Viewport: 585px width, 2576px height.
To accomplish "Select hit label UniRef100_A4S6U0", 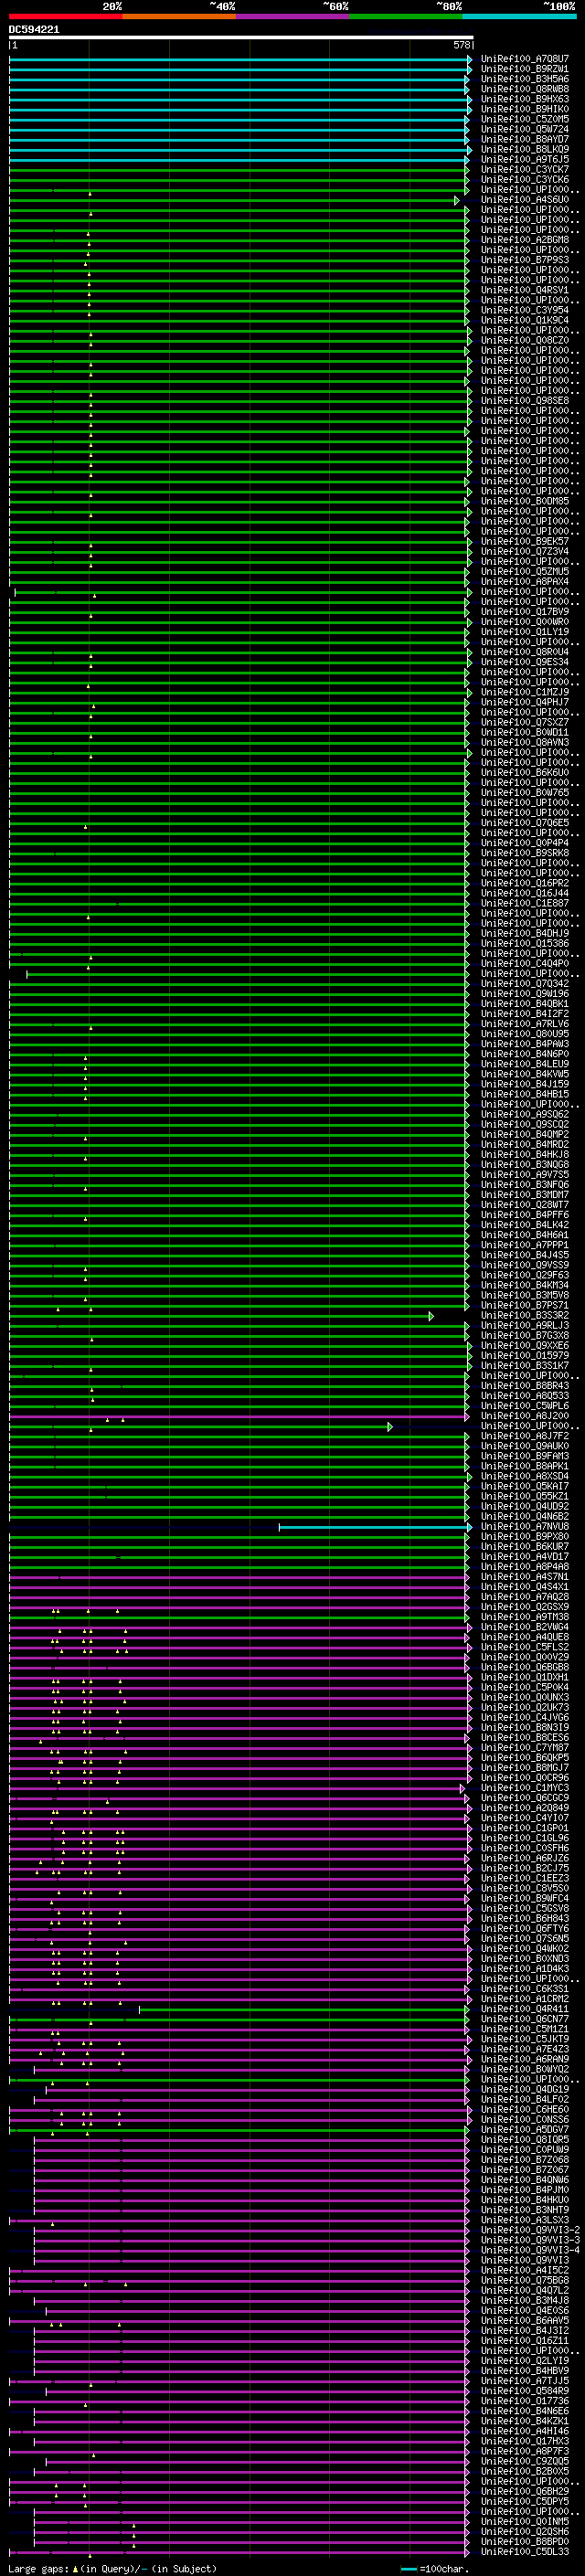I will click(x=525, y=200).
